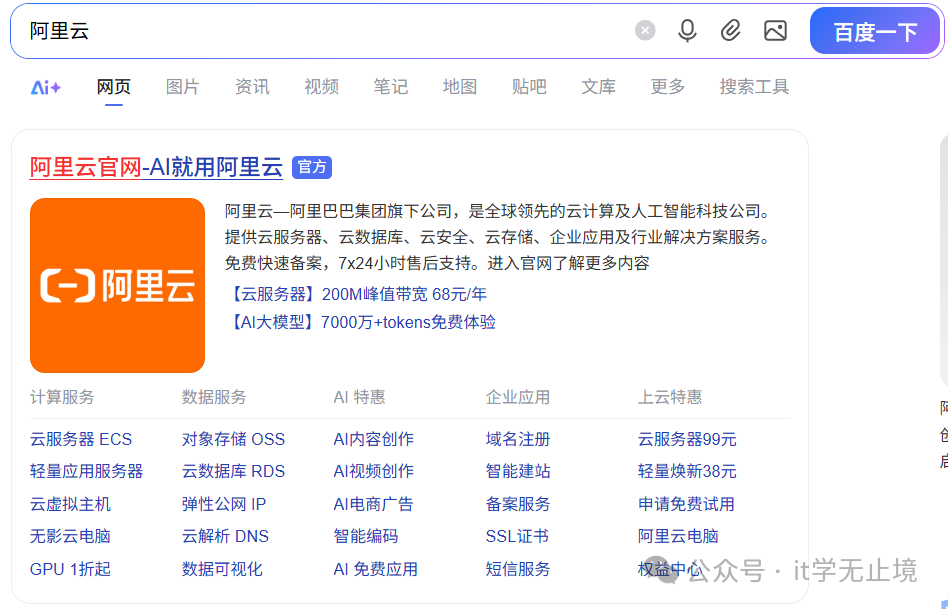Click the 企业应用 column heading
The width and height of the screenshot is (948, 609).
point(518,397)
